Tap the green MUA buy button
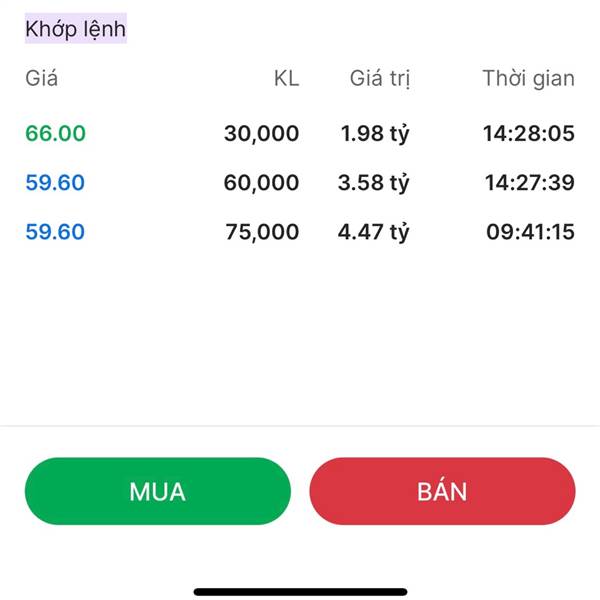The image size is (600, 600). pos(157,491)
